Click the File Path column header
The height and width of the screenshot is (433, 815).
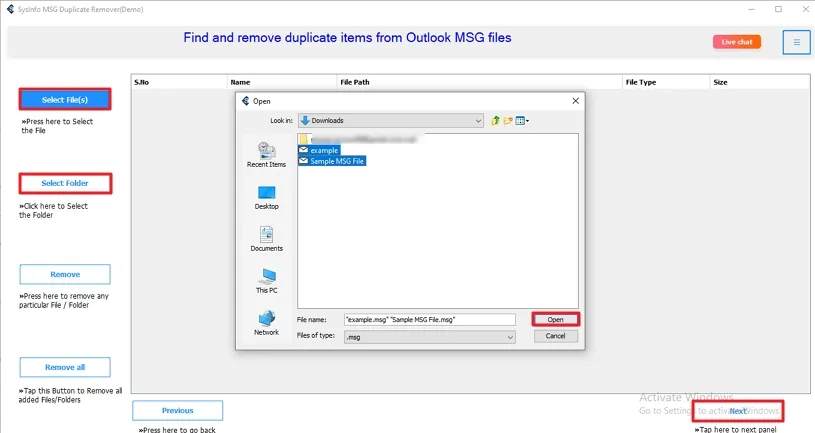pyautogui.click(x=355, y=82)
